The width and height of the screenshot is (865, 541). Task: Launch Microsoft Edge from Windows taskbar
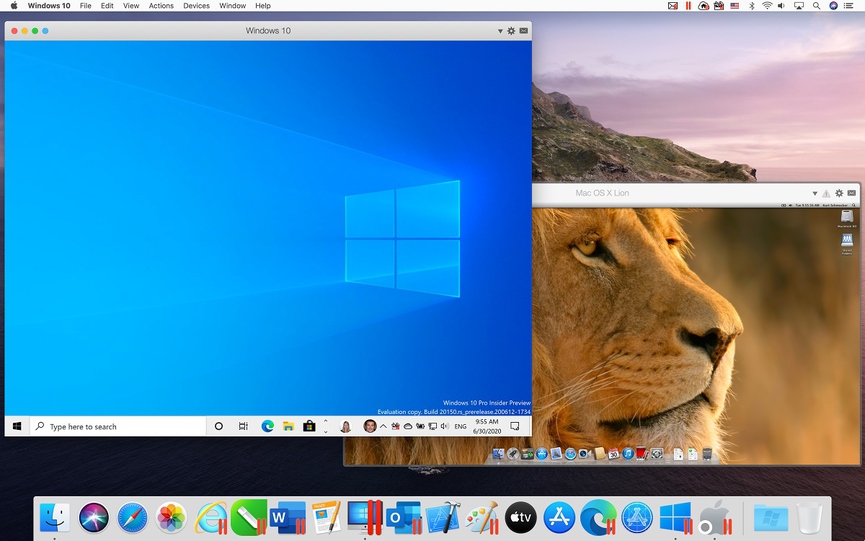click(x=268, y=426)
